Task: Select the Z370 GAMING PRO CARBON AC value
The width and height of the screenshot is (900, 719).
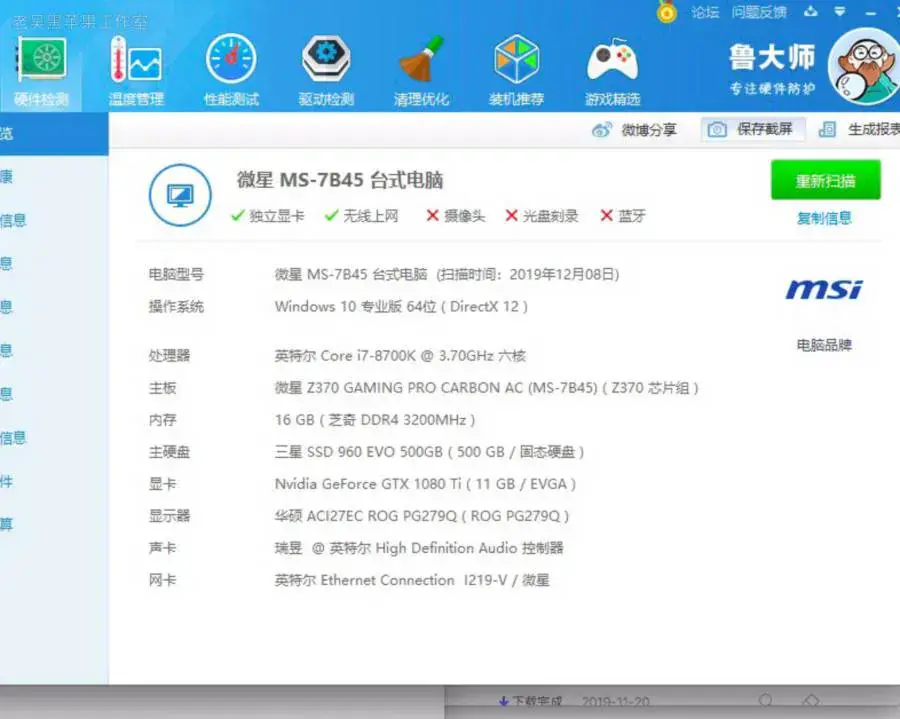Action: (x=486, y=388)
